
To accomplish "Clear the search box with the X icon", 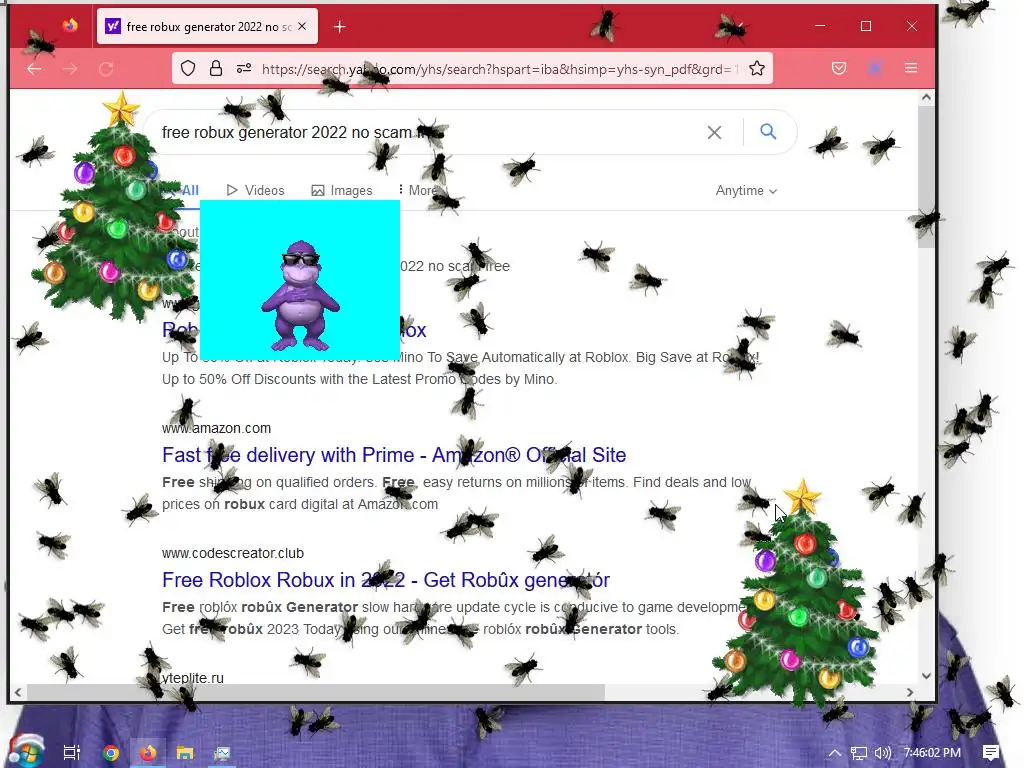I will tap(714, 133).
